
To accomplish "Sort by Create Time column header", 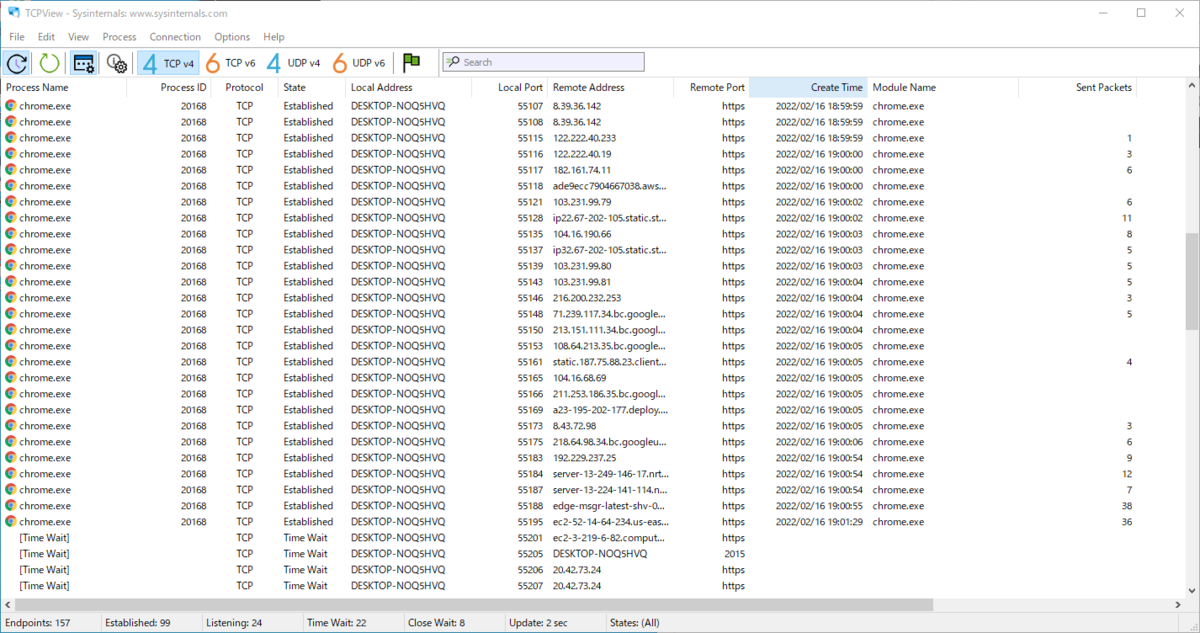I will pos(808,88).
